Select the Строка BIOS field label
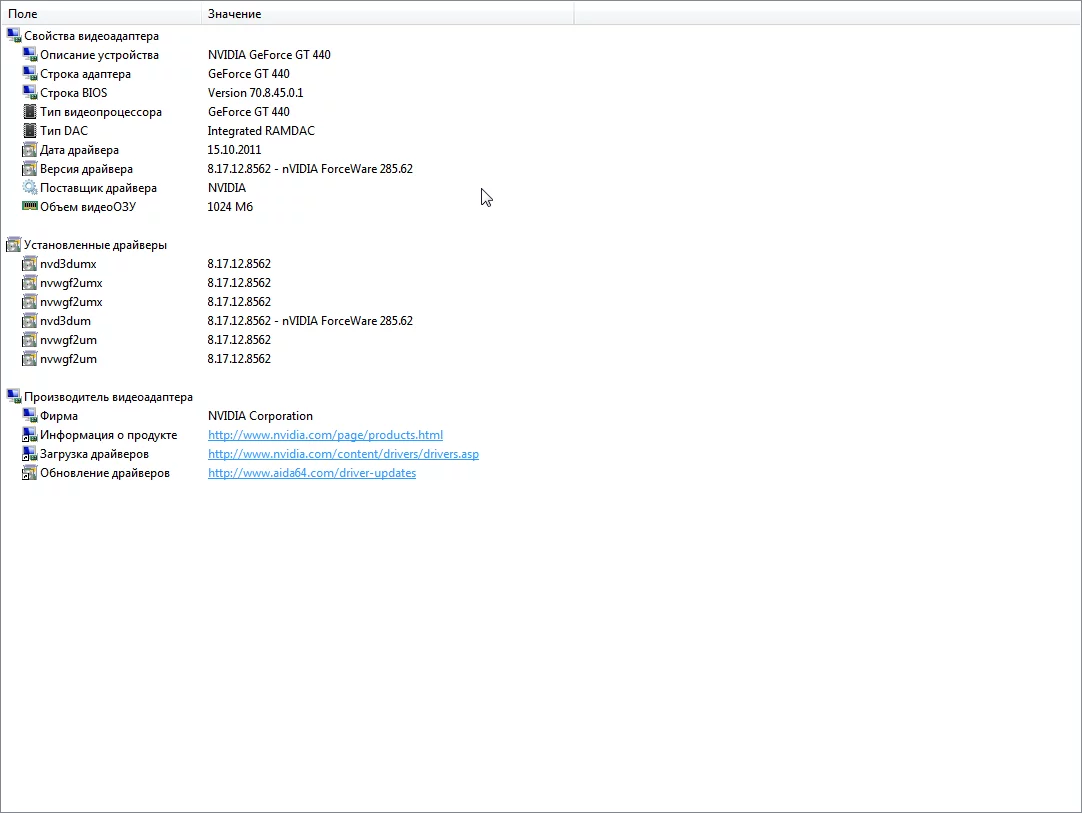 (74, 92)
